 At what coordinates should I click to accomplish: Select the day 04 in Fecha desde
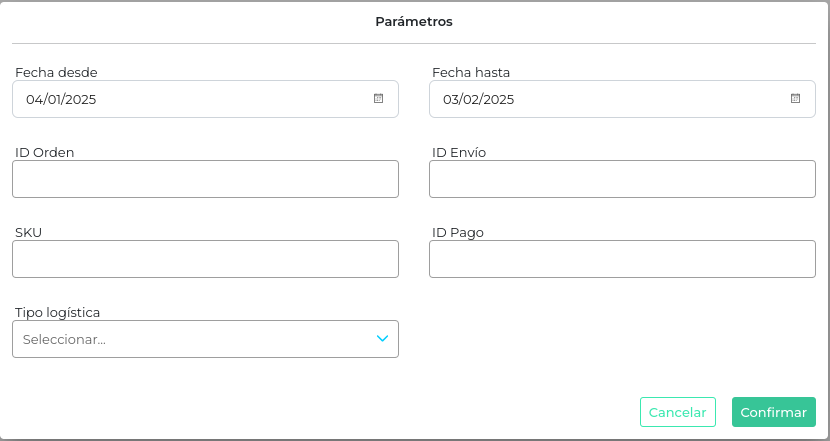coord(35,99)
